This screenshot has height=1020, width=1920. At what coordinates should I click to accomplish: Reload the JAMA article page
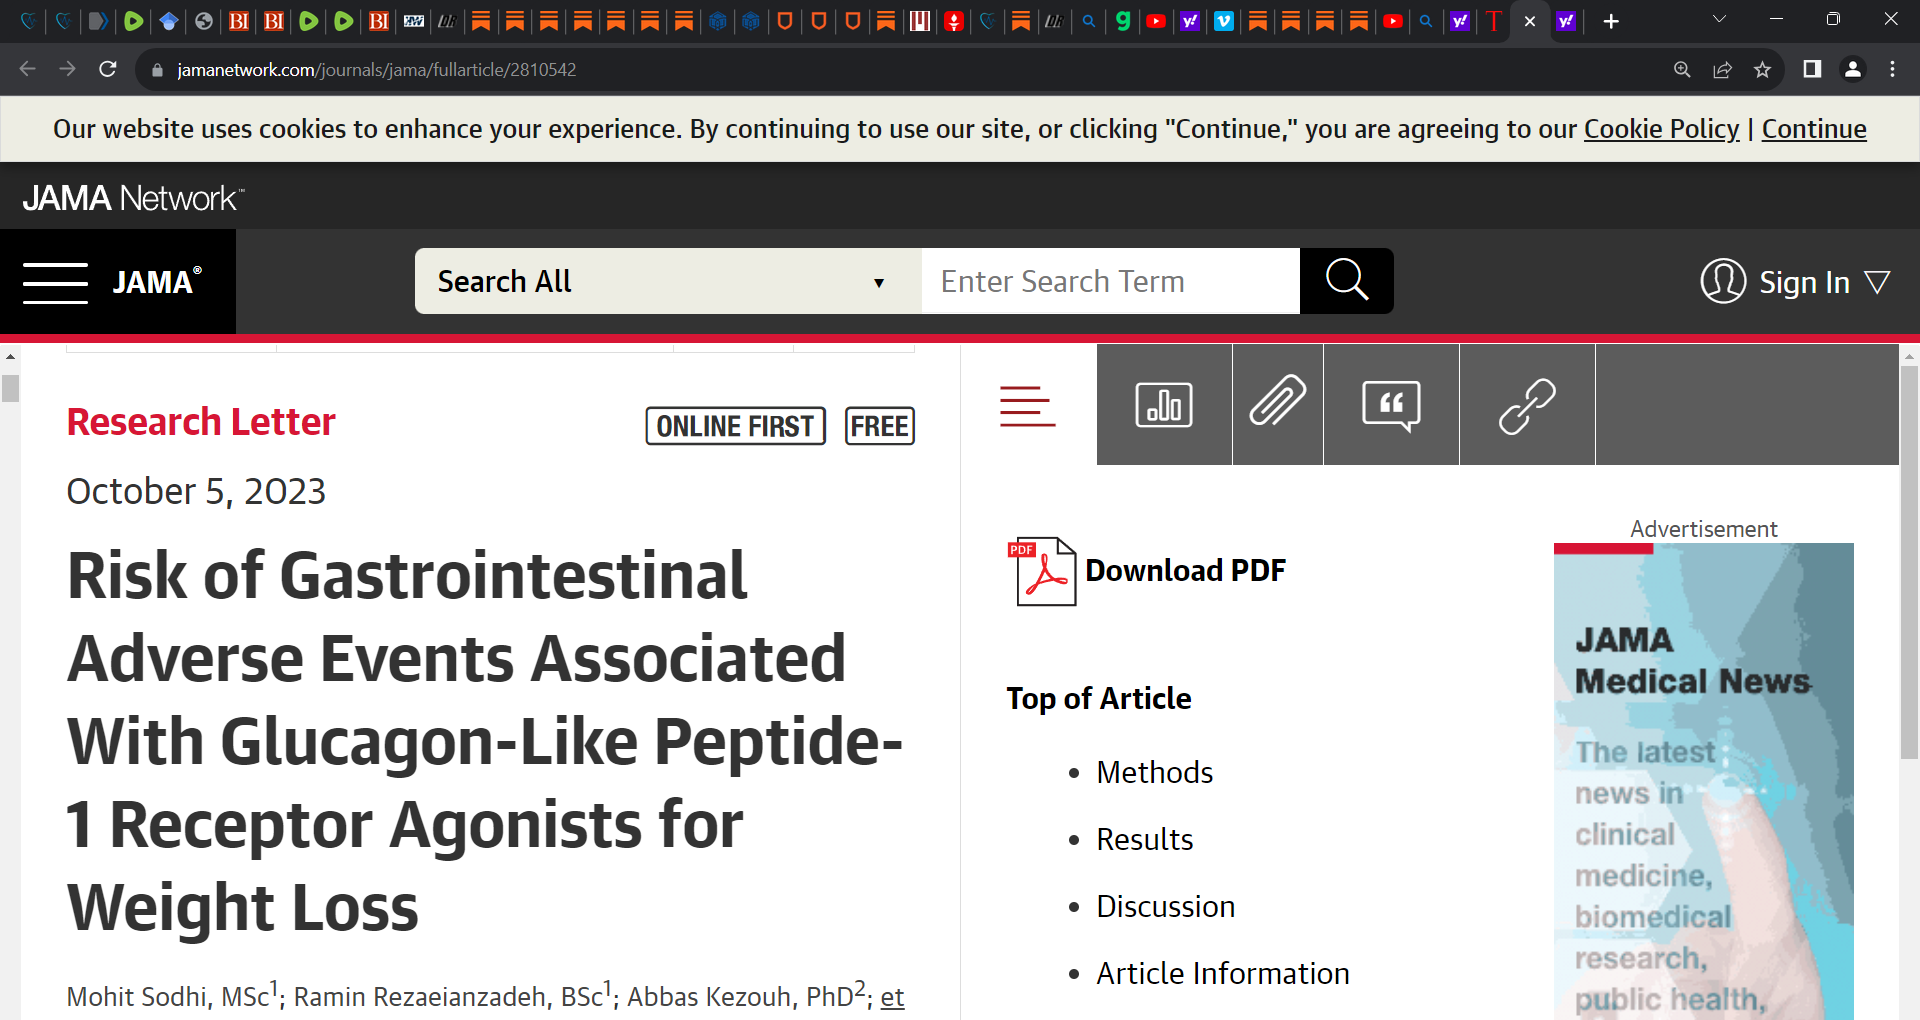[x=108, y=69]
